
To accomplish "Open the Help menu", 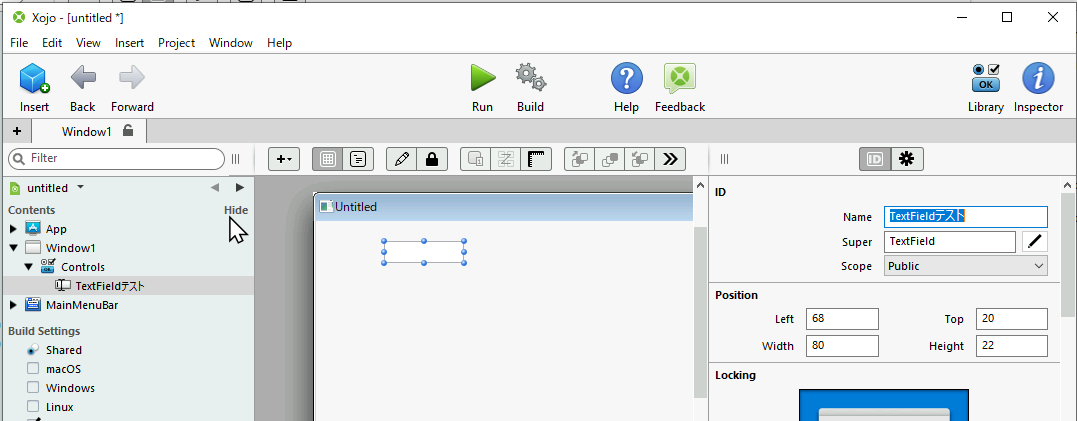I will tap(280, 43).
